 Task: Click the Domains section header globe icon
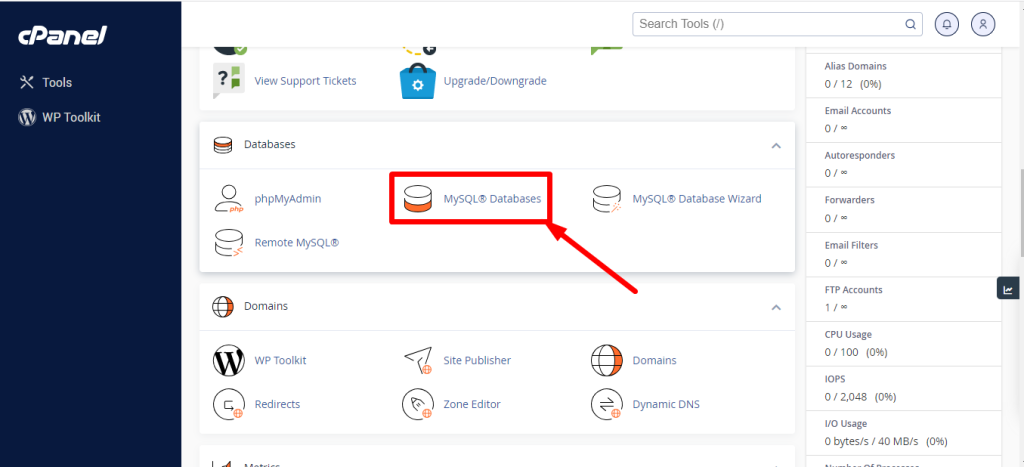click(x=223, y=306)
